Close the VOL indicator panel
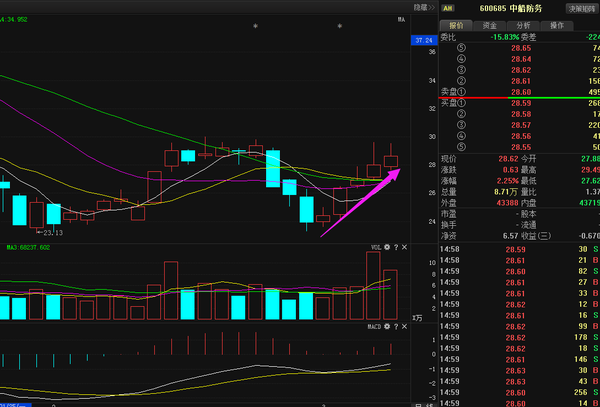This screenshot has width=600, height=407. point(404,247)
